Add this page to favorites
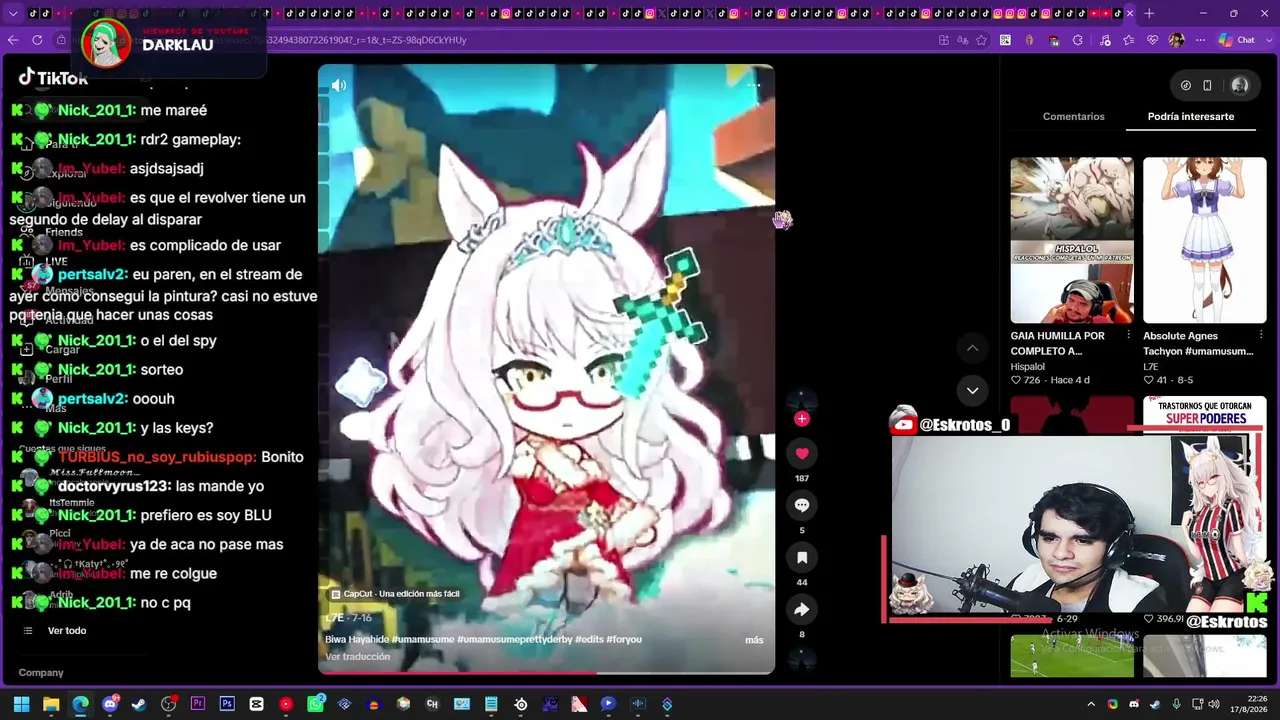Viewport: 1280px width, 720px height. tap(981, 40)
